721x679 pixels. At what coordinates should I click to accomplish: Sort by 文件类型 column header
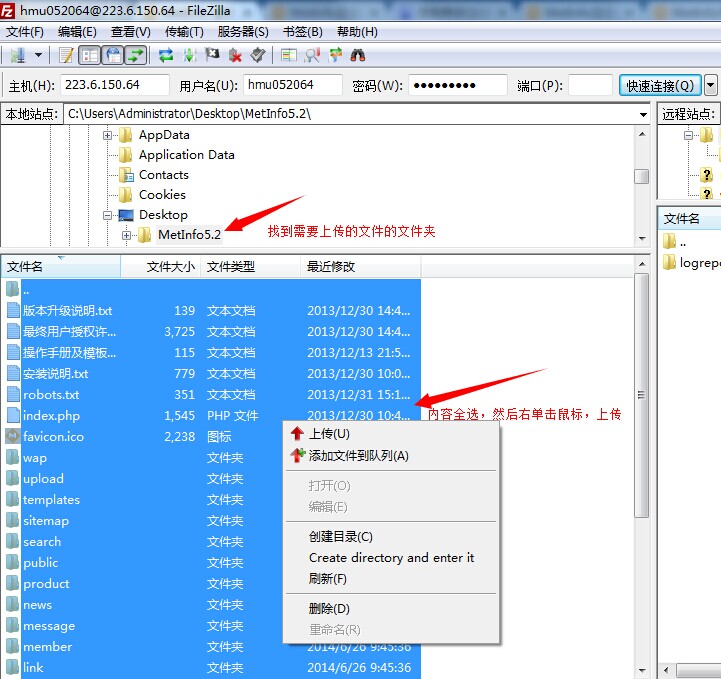click(251, 267)
